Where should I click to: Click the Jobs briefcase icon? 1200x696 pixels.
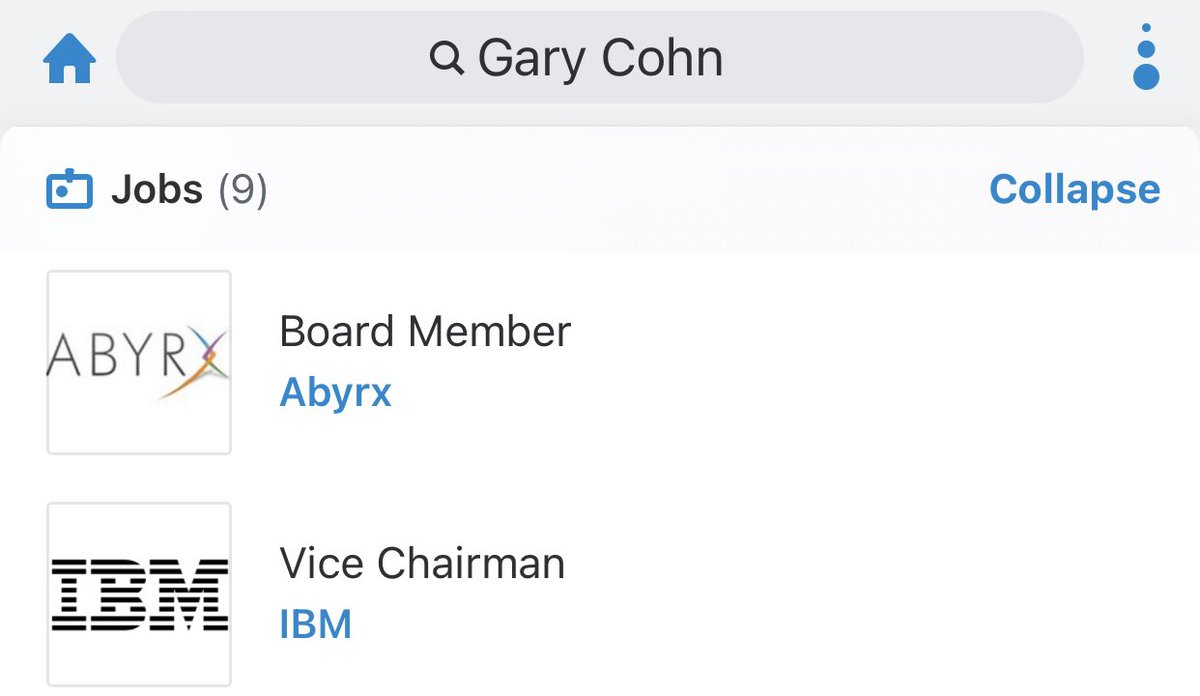[69, 189]
